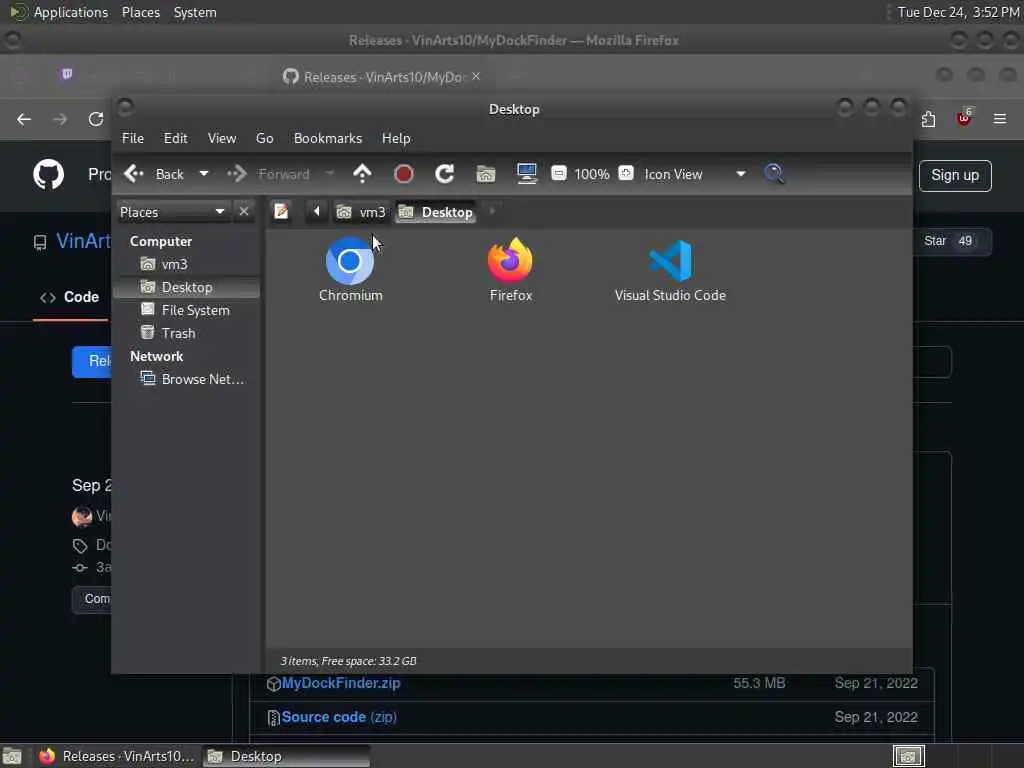Open the Code tab on GitHub
The image size is (1024, 768).
pyautogui.click(x=71, y=297)
